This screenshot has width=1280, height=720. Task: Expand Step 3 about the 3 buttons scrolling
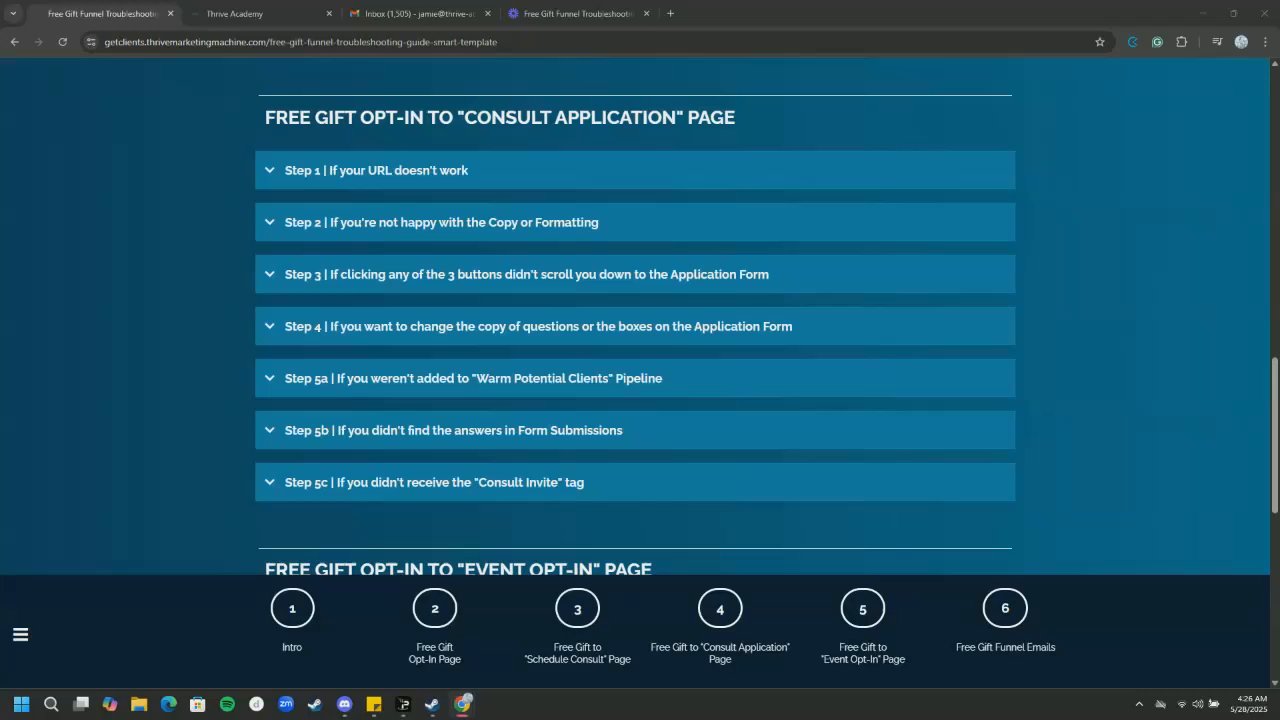[635, 274]
